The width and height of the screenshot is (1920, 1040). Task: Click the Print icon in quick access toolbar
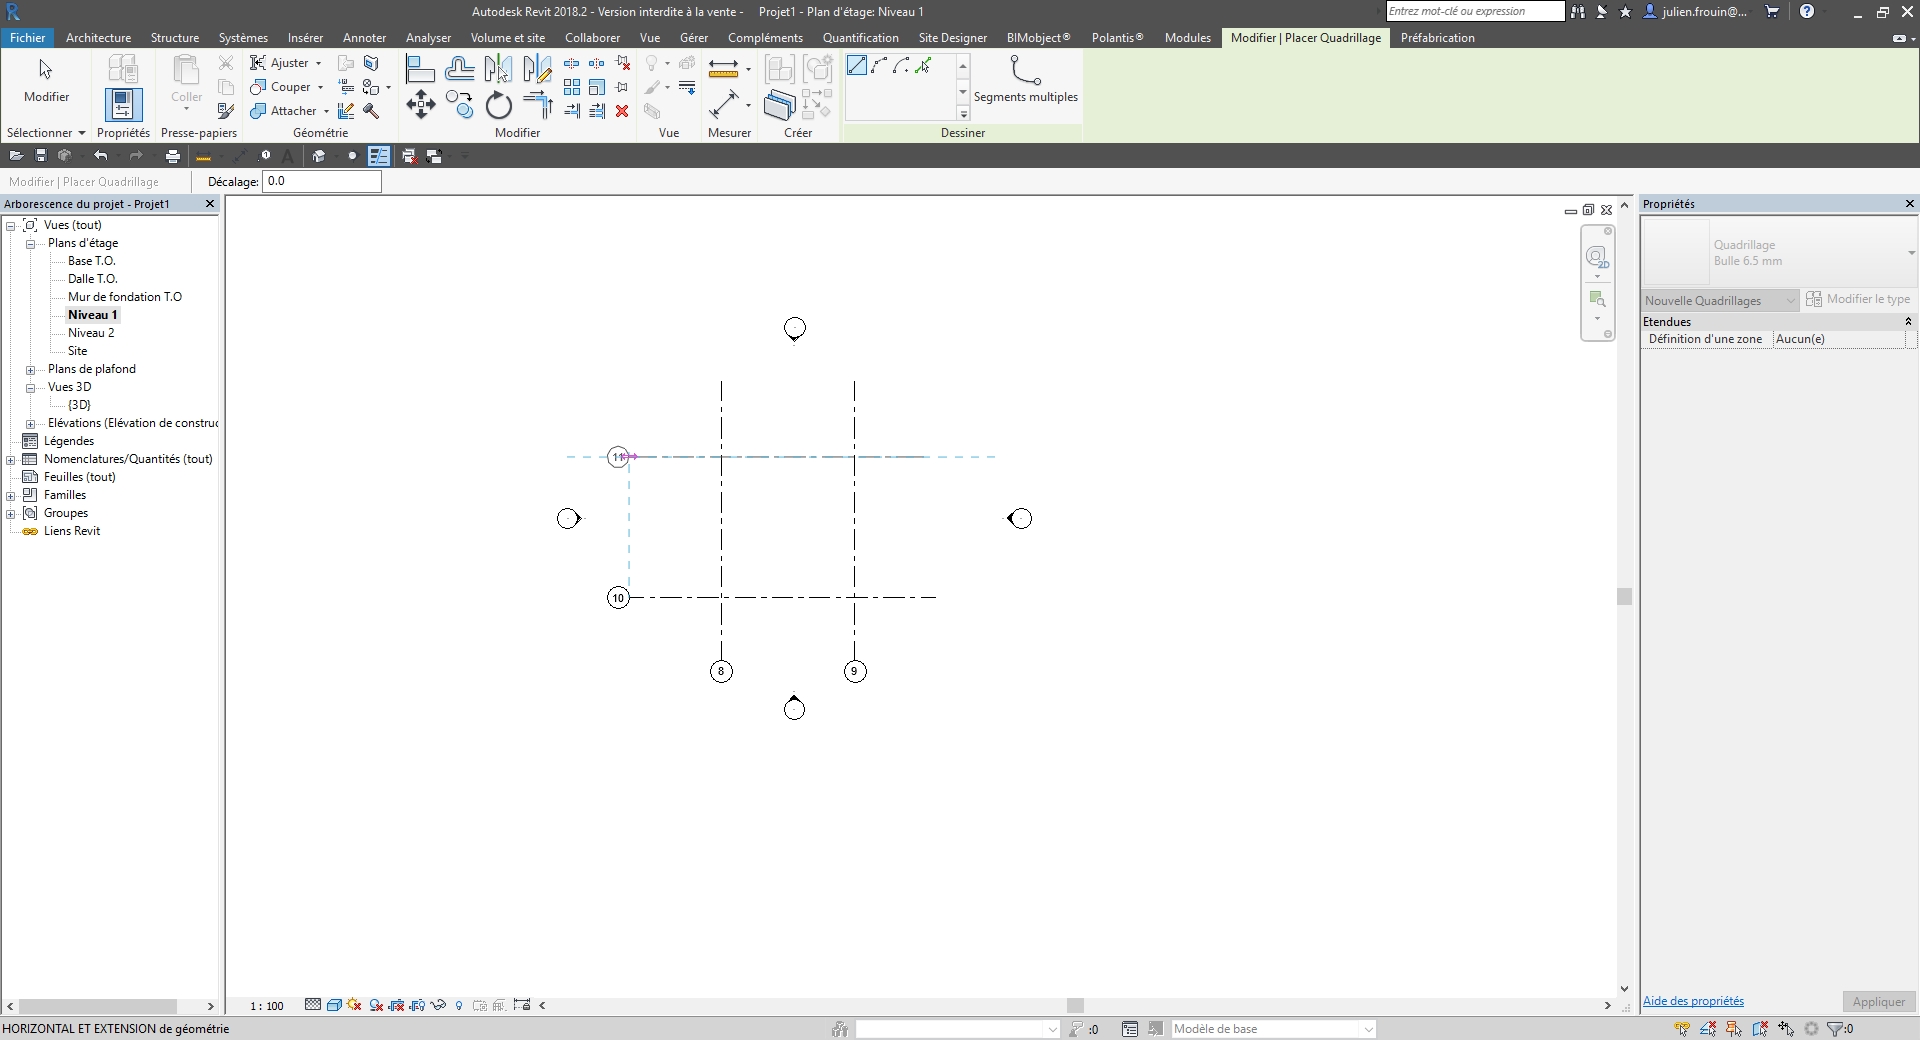point(173,156)
